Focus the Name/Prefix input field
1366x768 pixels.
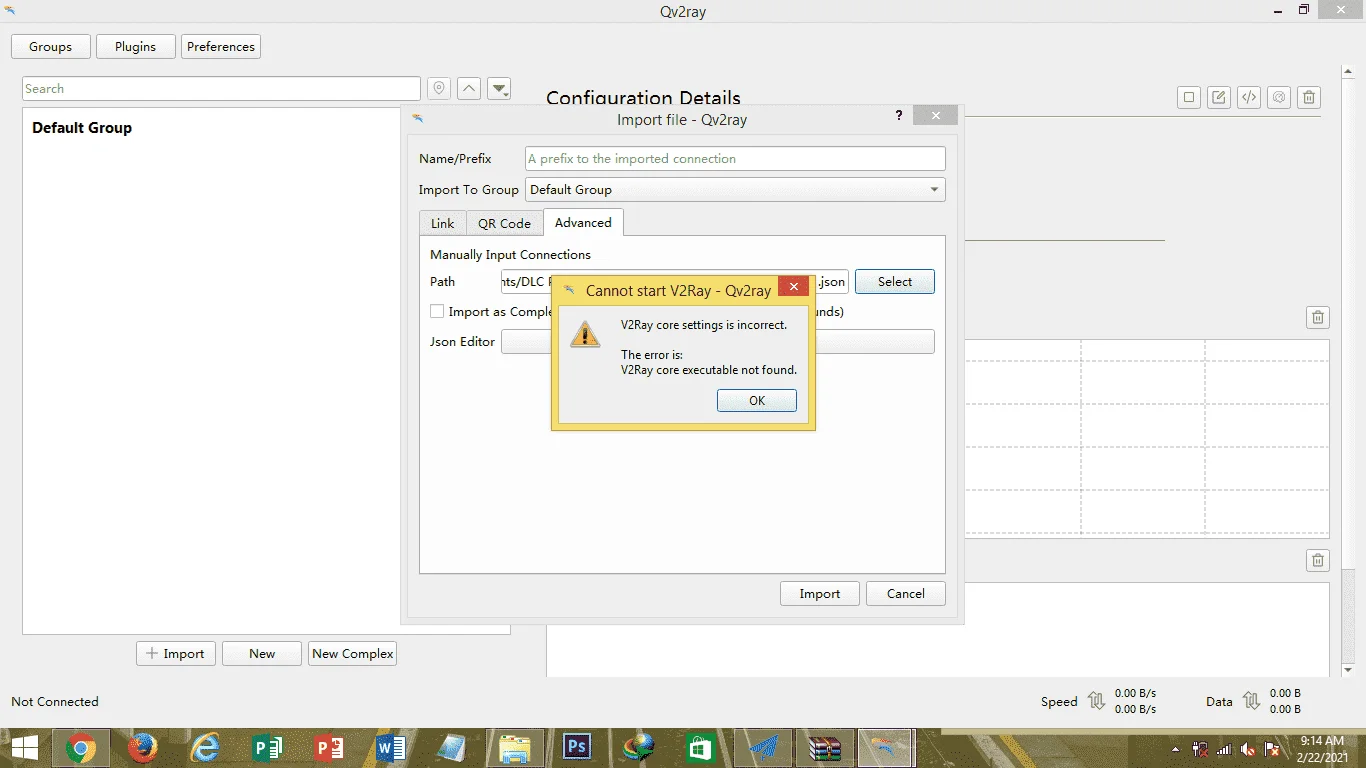point(735,158)
